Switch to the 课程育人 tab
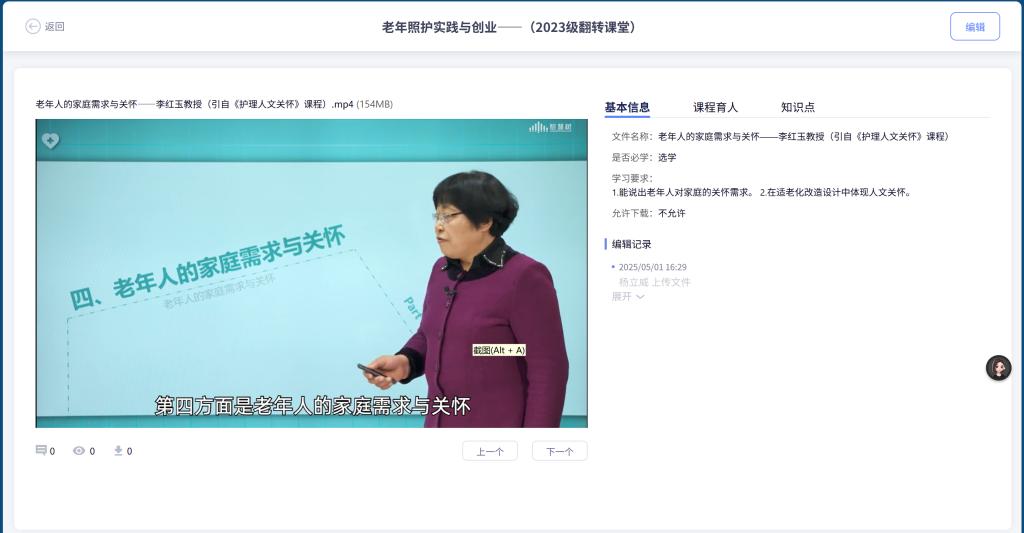Screen dimensions: 1024x533 click(715, 107)
